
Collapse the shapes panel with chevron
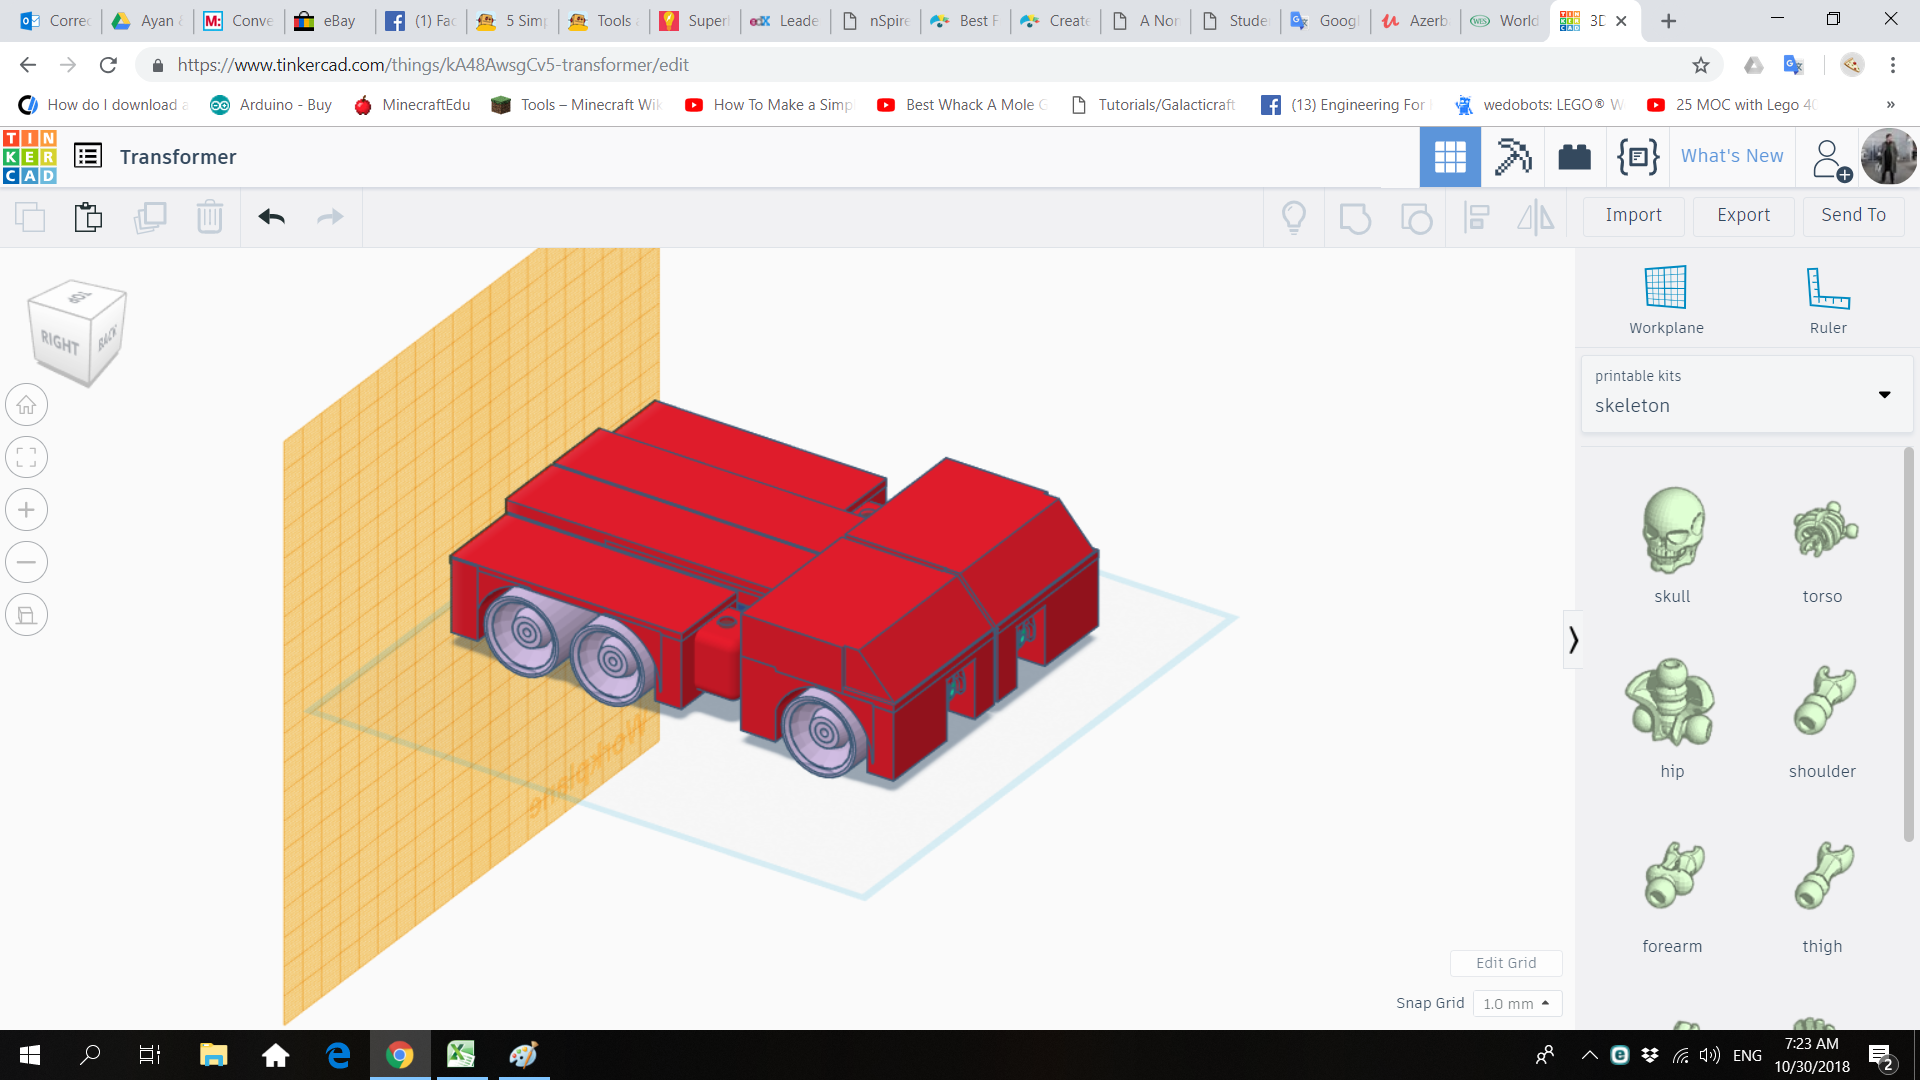(1573, 639)
